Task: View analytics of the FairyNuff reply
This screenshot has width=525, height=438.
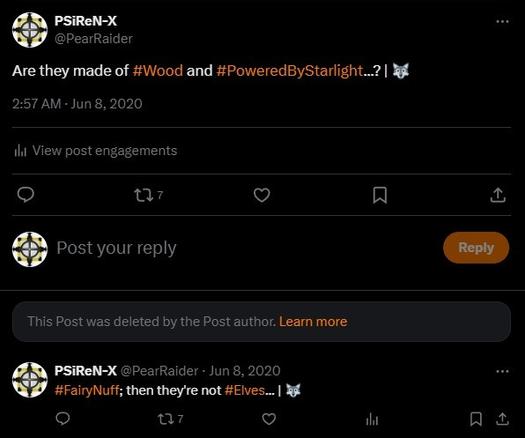Action: (x=372, y=419)
